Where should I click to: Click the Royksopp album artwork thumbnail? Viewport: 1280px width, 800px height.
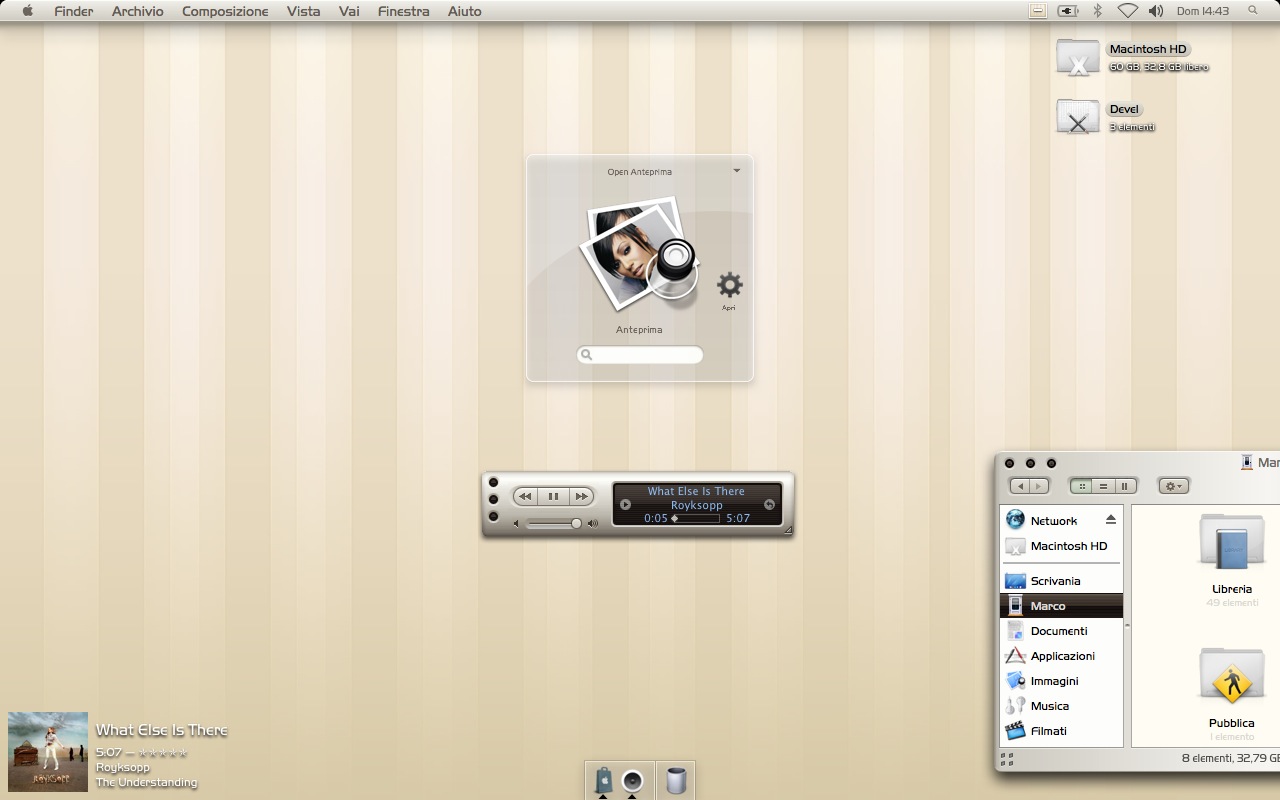tap(48, 752)
